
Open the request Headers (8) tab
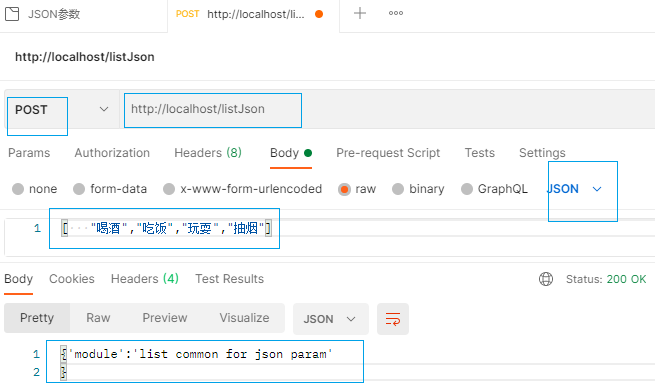tap(208, 153)
